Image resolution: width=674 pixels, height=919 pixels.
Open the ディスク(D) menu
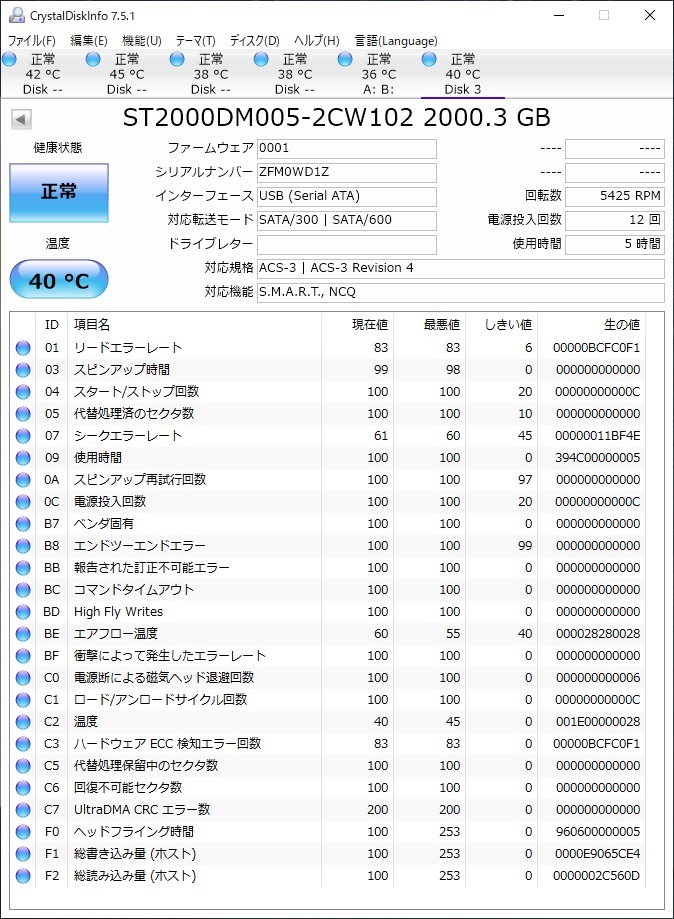click(254, 40)
